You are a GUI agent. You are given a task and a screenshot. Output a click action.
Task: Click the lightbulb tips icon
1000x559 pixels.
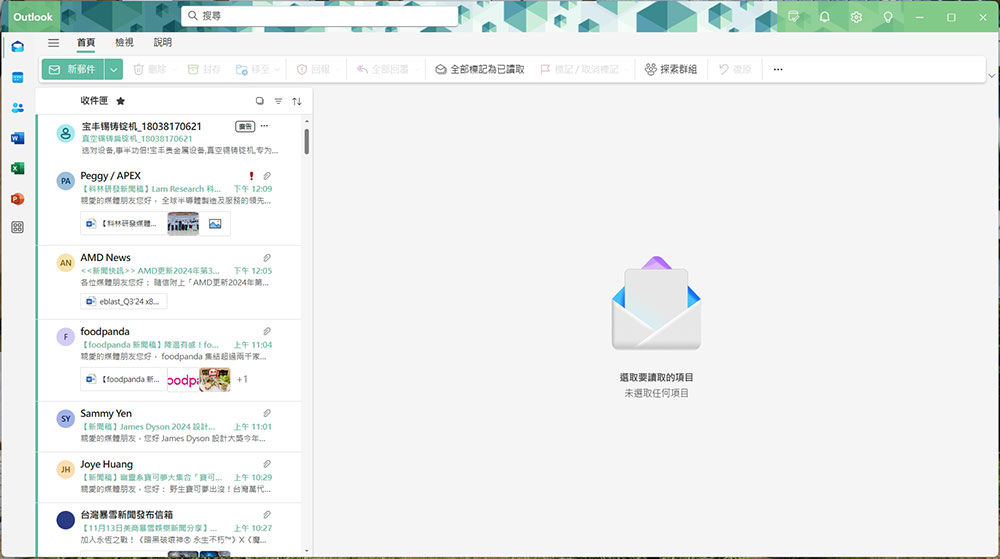pos(887,17)
